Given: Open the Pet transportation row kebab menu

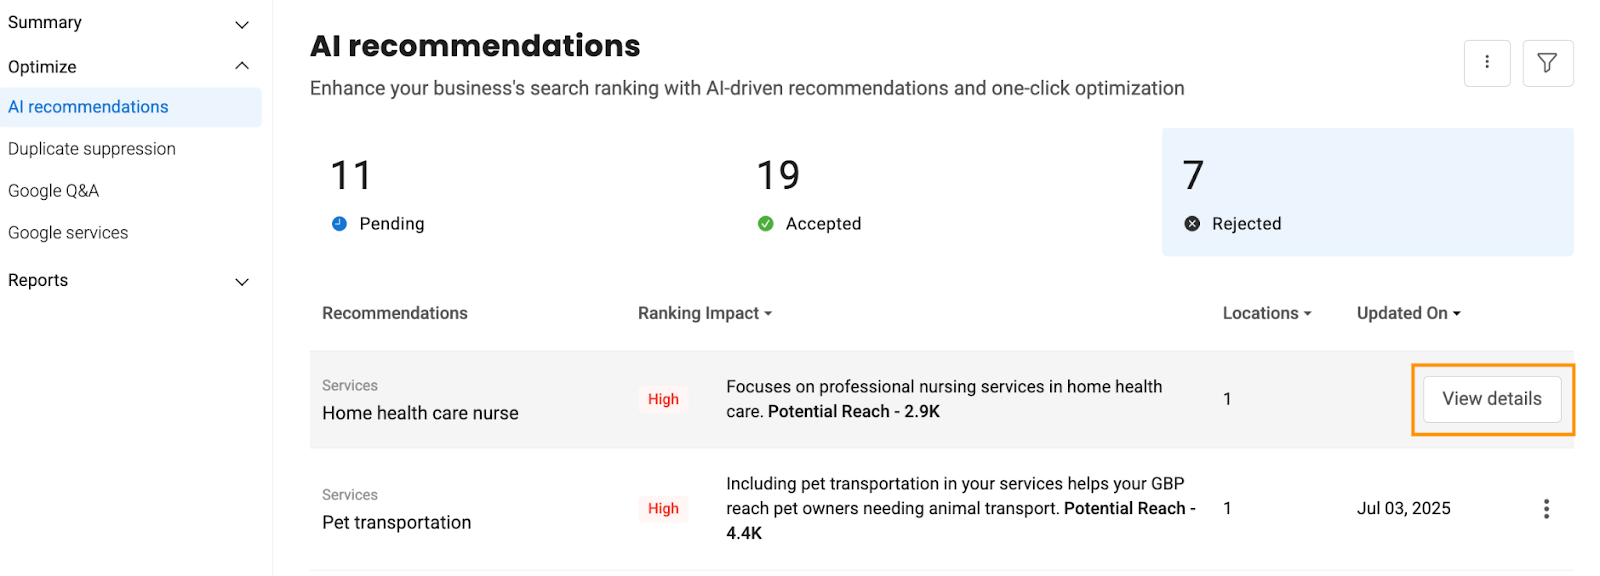Looking at the screenshot, I should coord(1546,509).
